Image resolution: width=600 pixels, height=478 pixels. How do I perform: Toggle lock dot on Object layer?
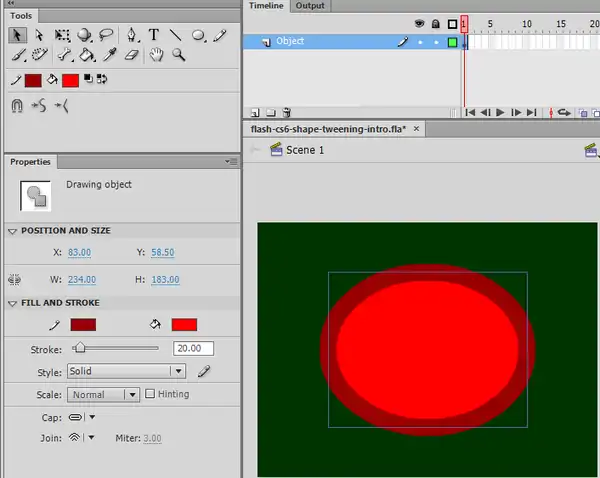click(x=435, y=42)
